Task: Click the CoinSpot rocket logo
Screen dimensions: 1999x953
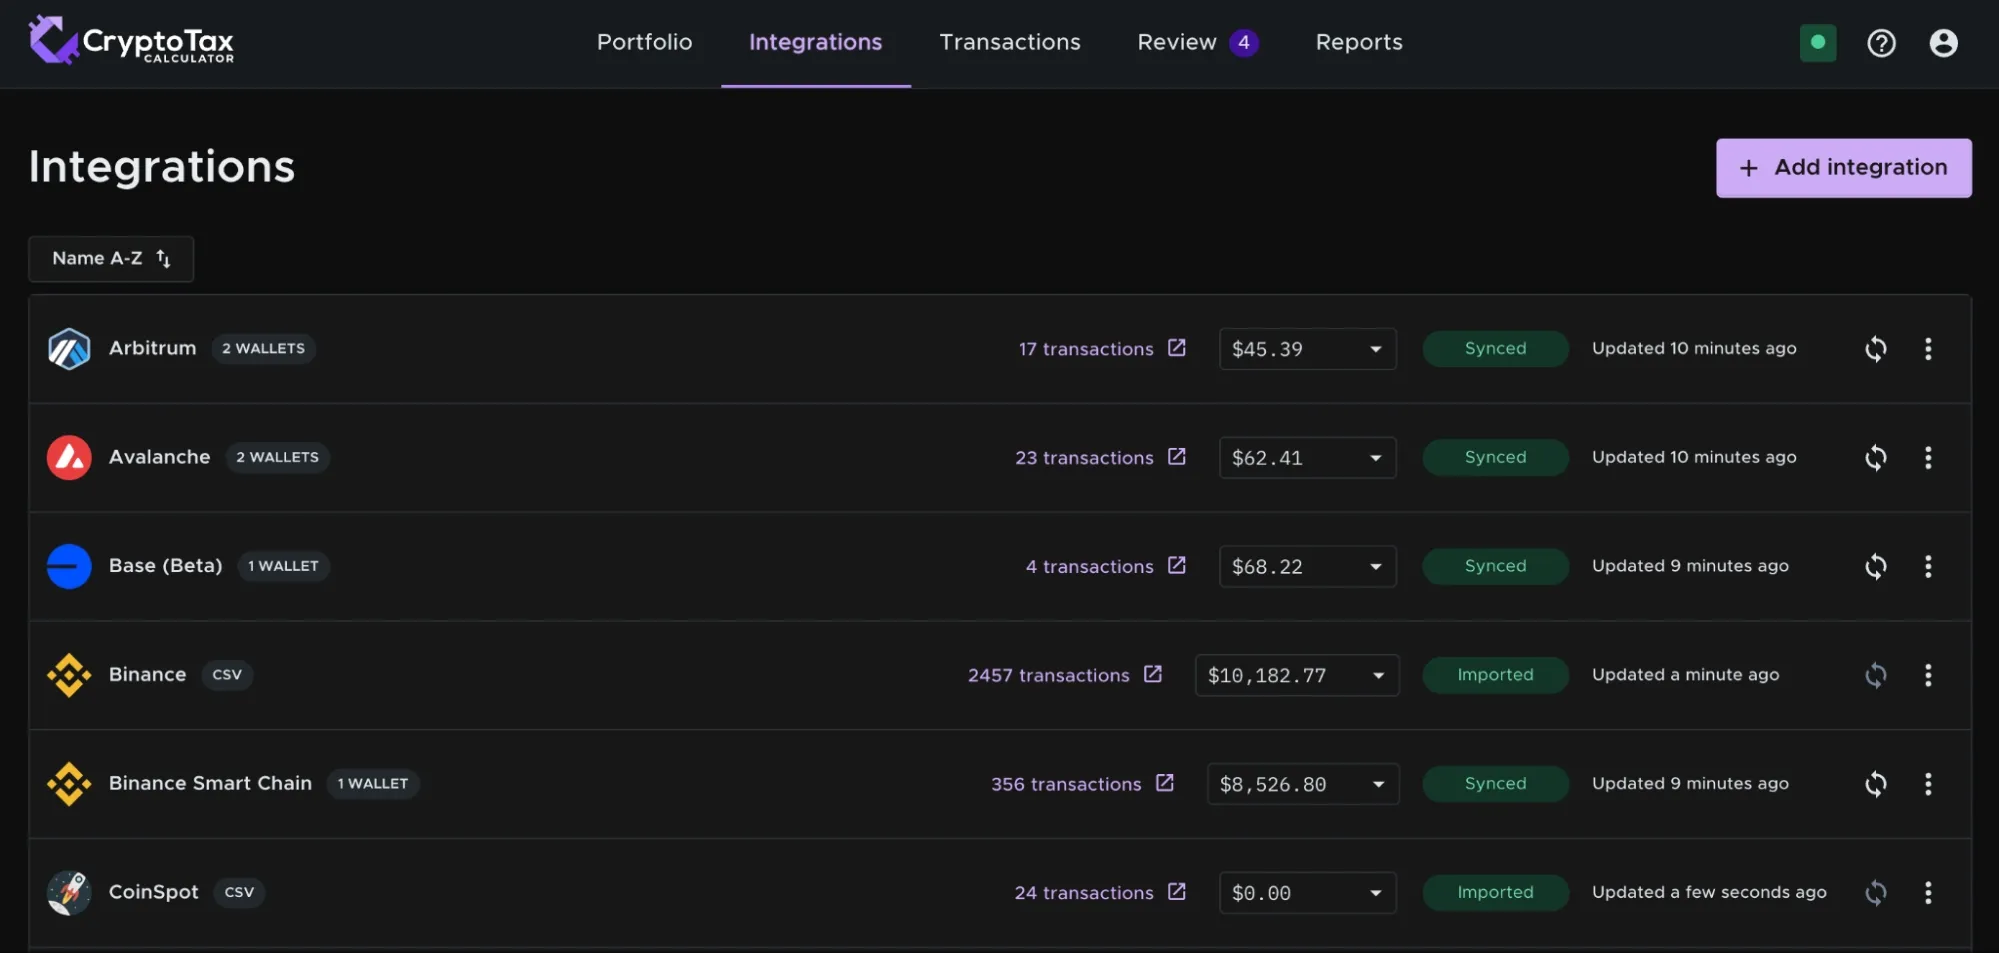Action: (x=69, y=893)
